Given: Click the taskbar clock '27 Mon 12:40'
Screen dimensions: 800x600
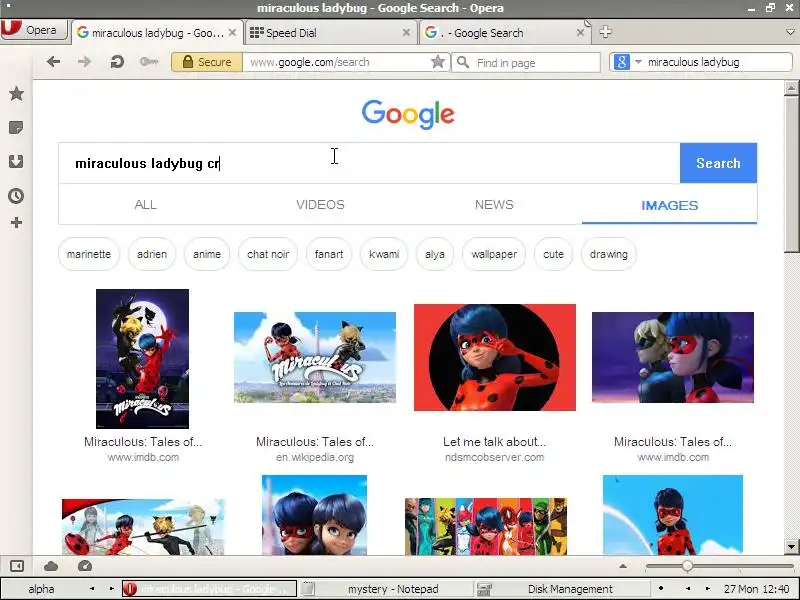Looking at the screenshot, I should (x=757, y=589).
